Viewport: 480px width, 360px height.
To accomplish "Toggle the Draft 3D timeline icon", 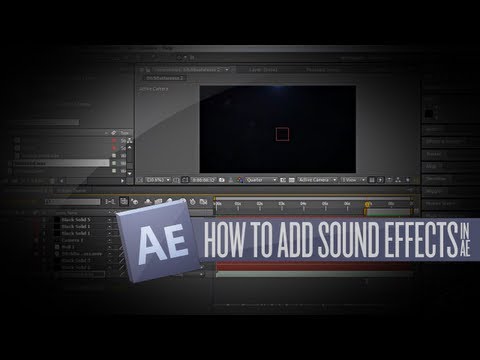I will pos(134,202).
